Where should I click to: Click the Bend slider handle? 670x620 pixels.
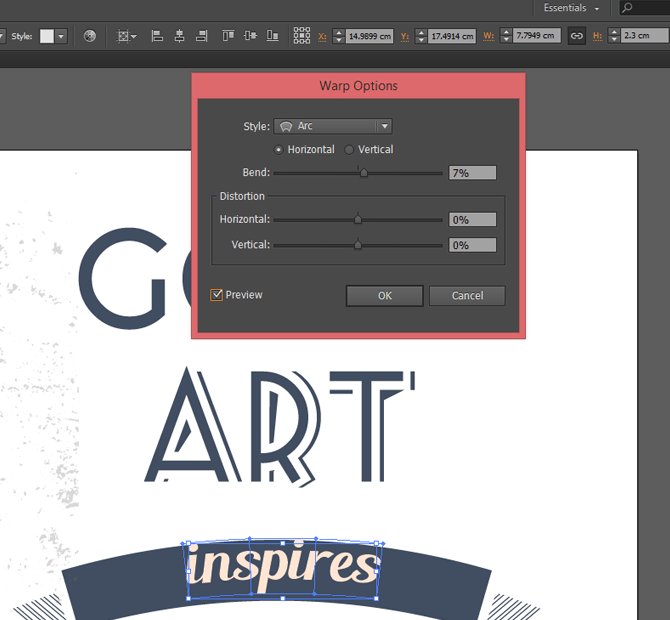364,173
